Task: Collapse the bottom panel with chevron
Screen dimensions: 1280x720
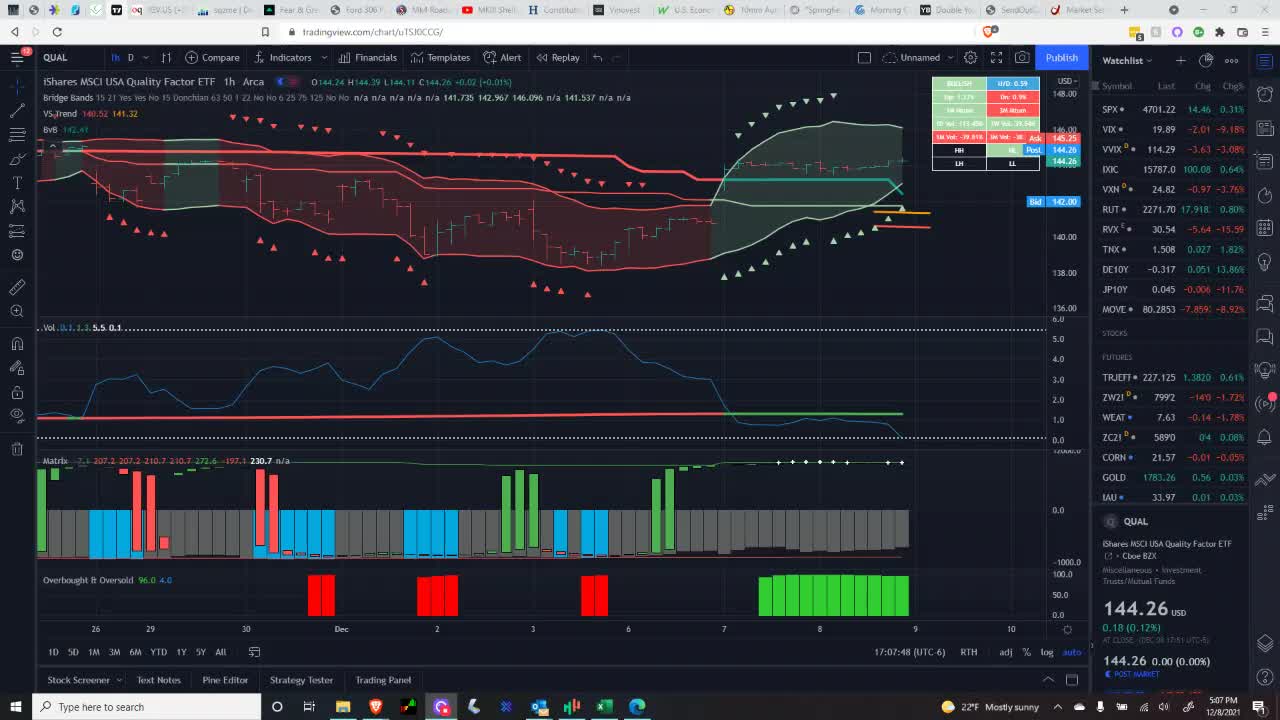Action: coord(1048,680)
